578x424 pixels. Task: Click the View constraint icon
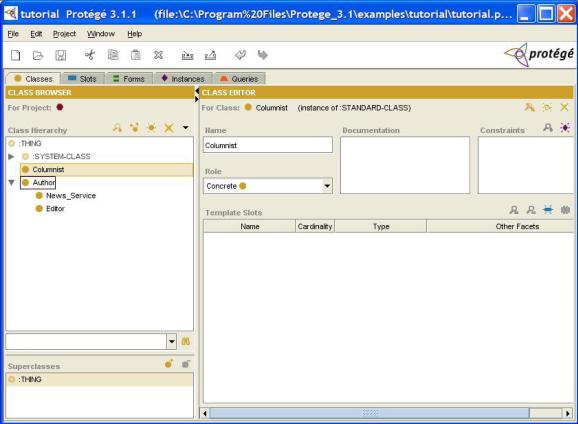point(548,128)
